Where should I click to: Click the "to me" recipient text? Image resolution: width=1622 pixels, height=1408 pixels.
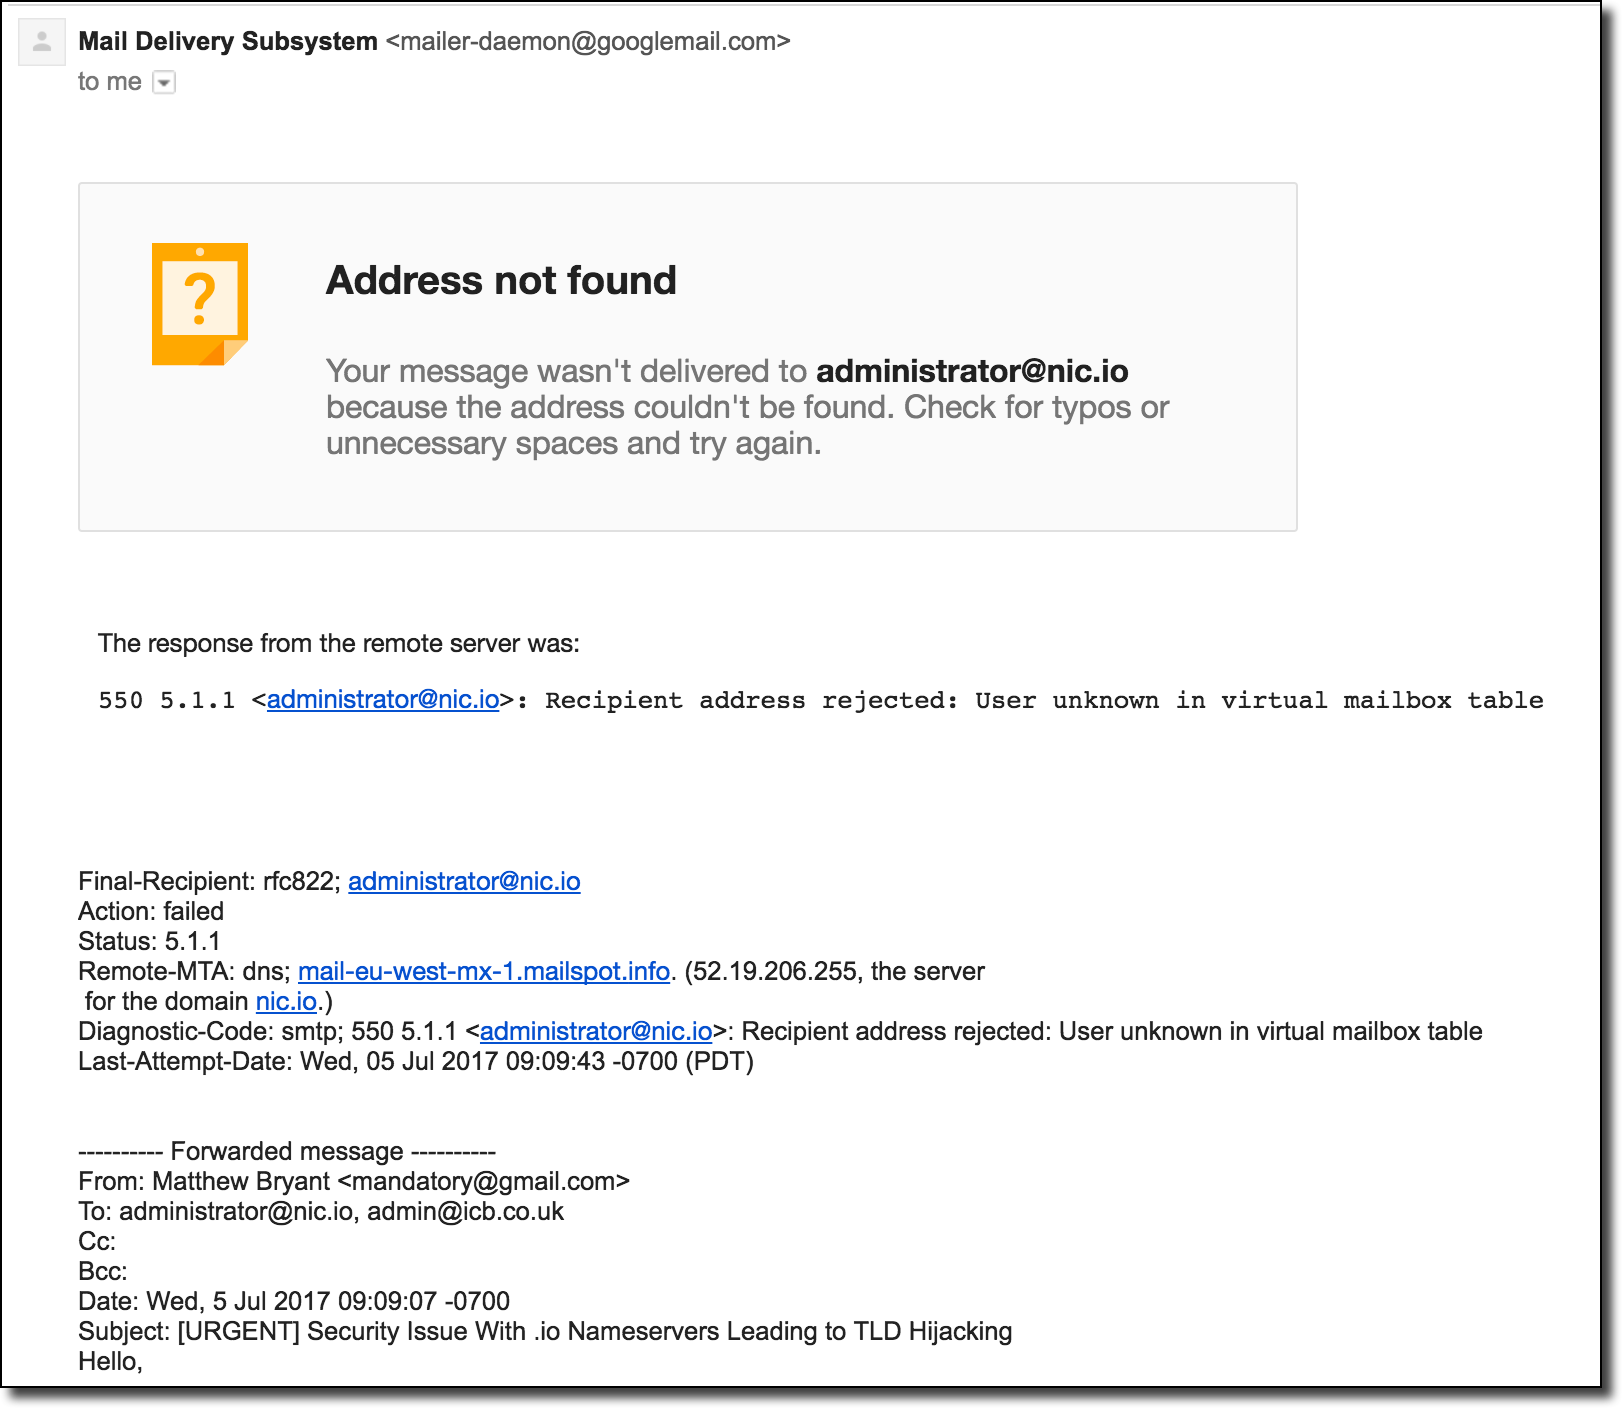[x=110, y=82]
